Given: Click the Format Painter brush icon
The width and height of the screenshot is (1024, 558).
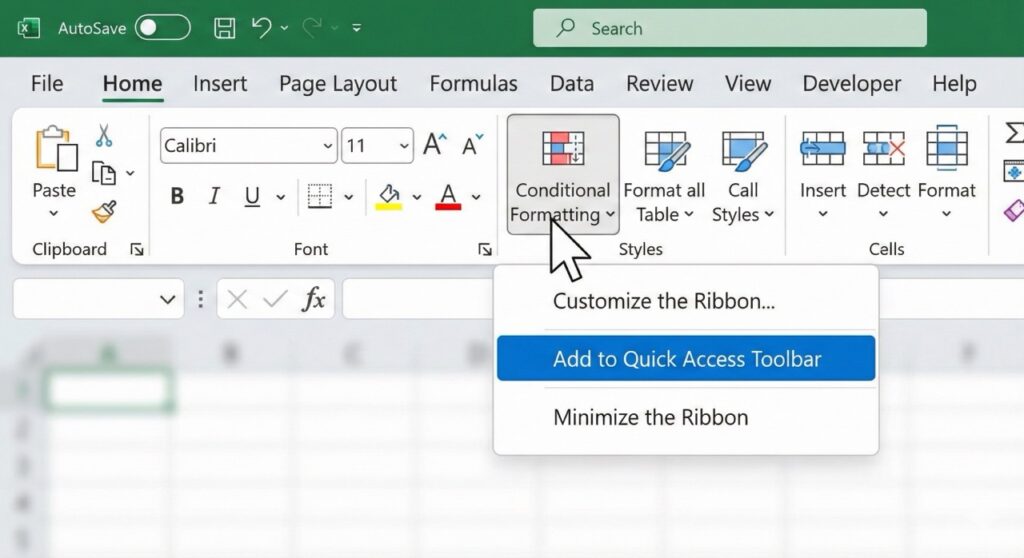Looking at the screenshot, I should point(104,211).
